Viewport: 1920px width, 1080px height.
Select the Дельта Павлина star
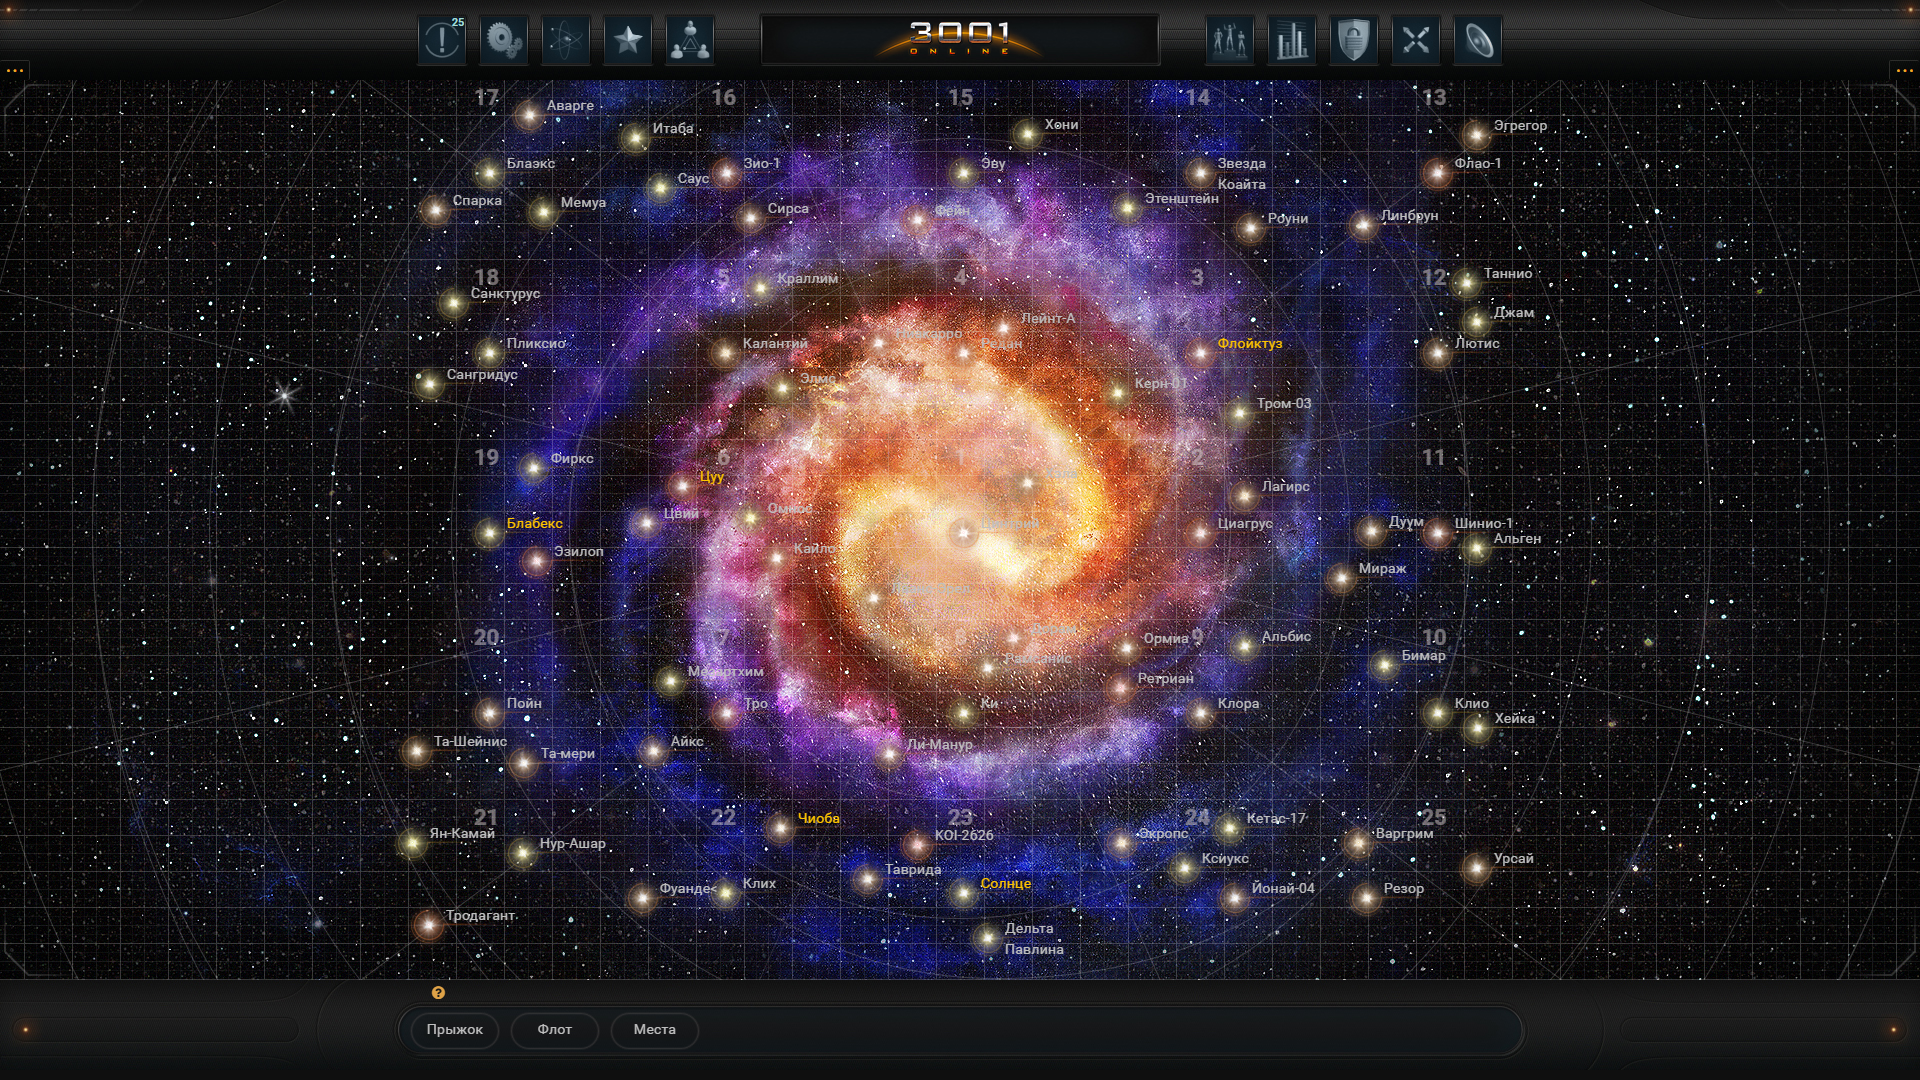pos(987,937)
